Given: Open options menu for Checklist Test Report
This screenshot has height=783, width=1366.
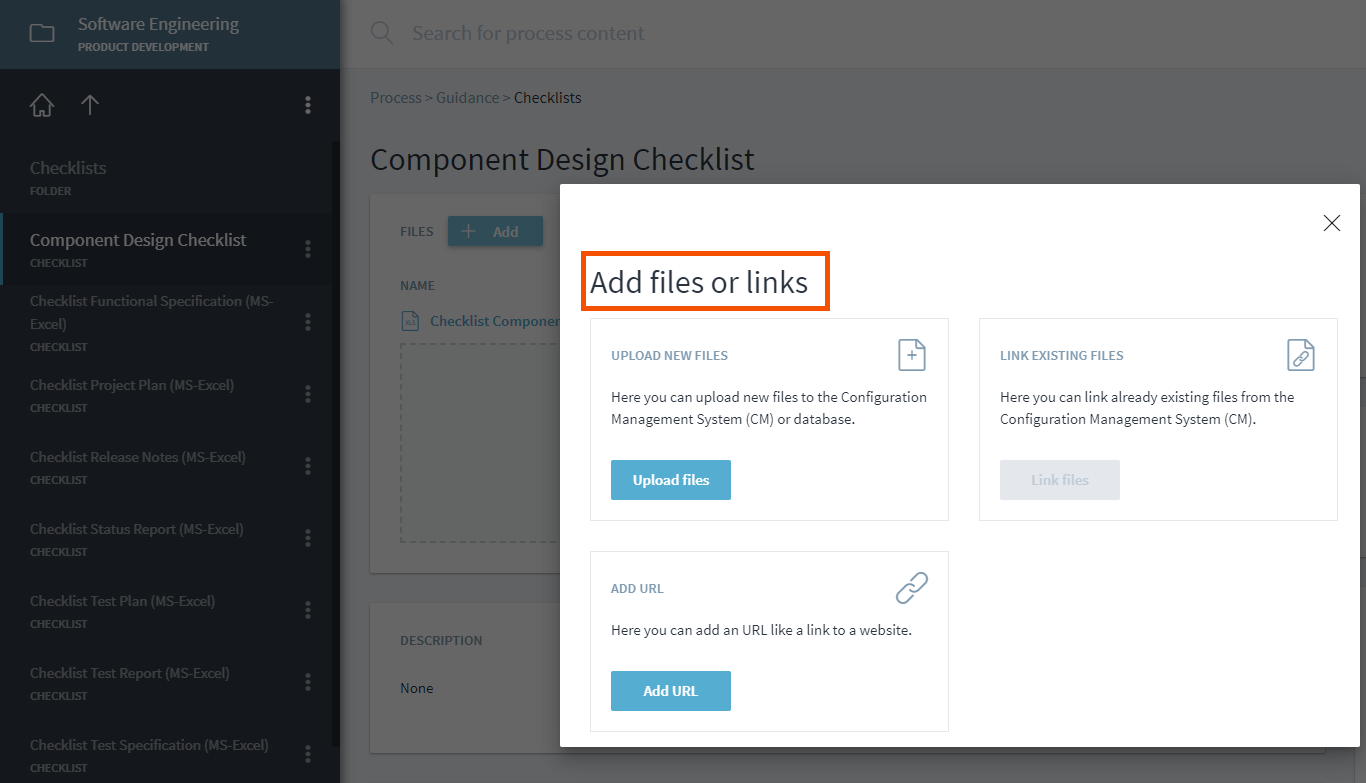Looking at the screenshot, I should click(308, 682).
